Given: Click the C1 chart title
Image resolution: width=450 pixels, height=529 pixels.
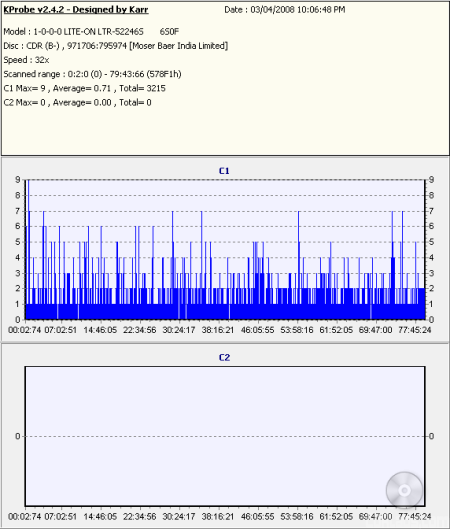Looking at the screenshot, I should [x=224, y=171].
